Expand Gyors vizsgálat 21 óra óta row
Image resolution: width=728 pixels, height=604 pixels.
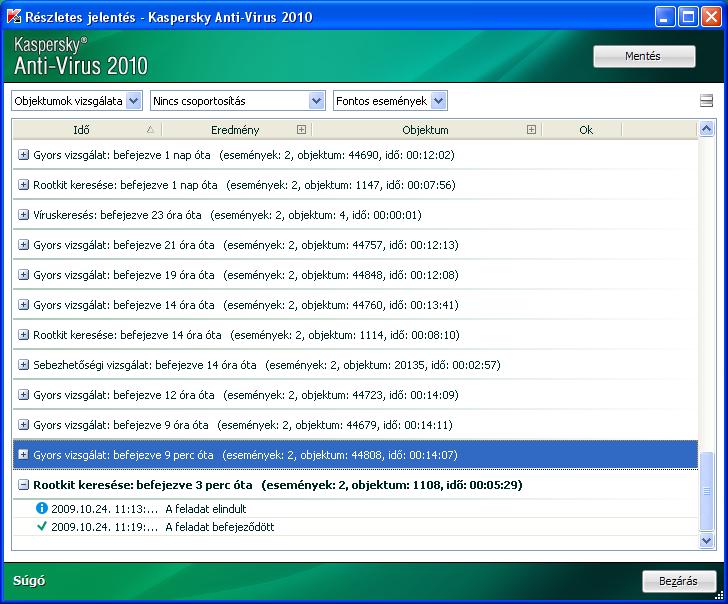[23, 245]
